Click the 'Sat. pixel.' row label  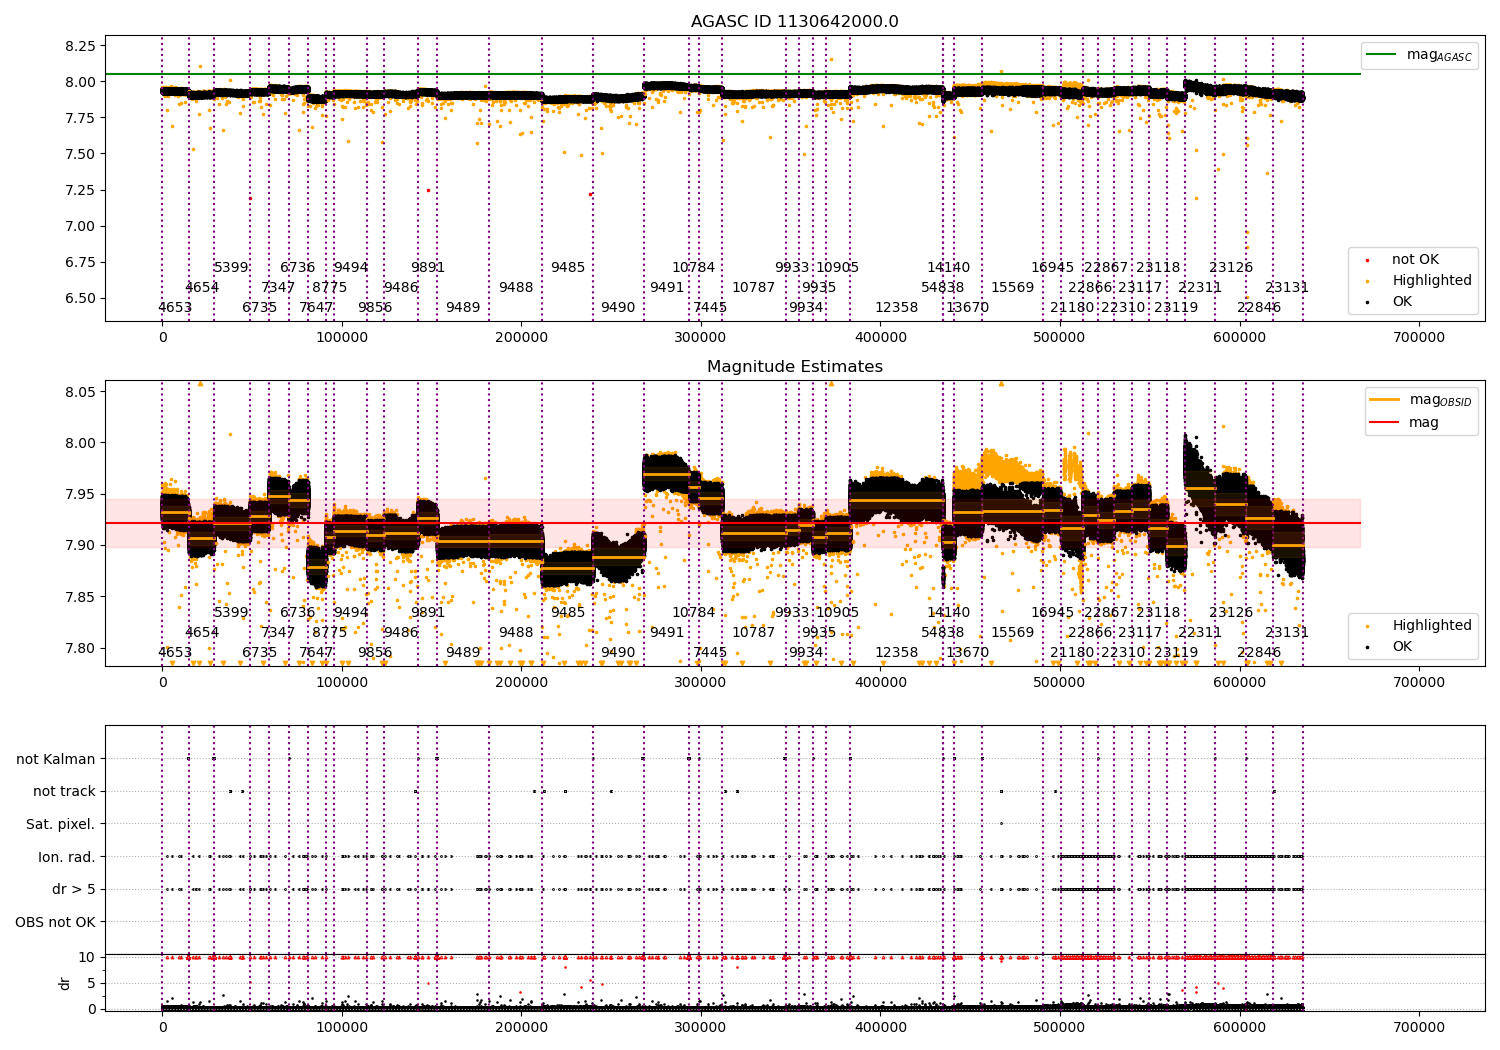(61, 824)
